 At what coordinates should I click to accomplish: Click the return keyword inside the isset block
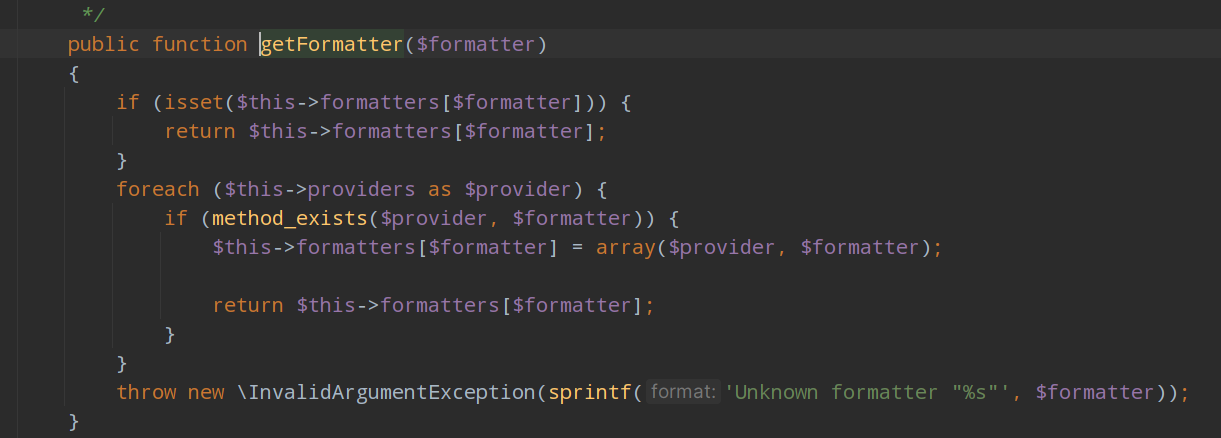pyautogui.click(x=200, y=131)
